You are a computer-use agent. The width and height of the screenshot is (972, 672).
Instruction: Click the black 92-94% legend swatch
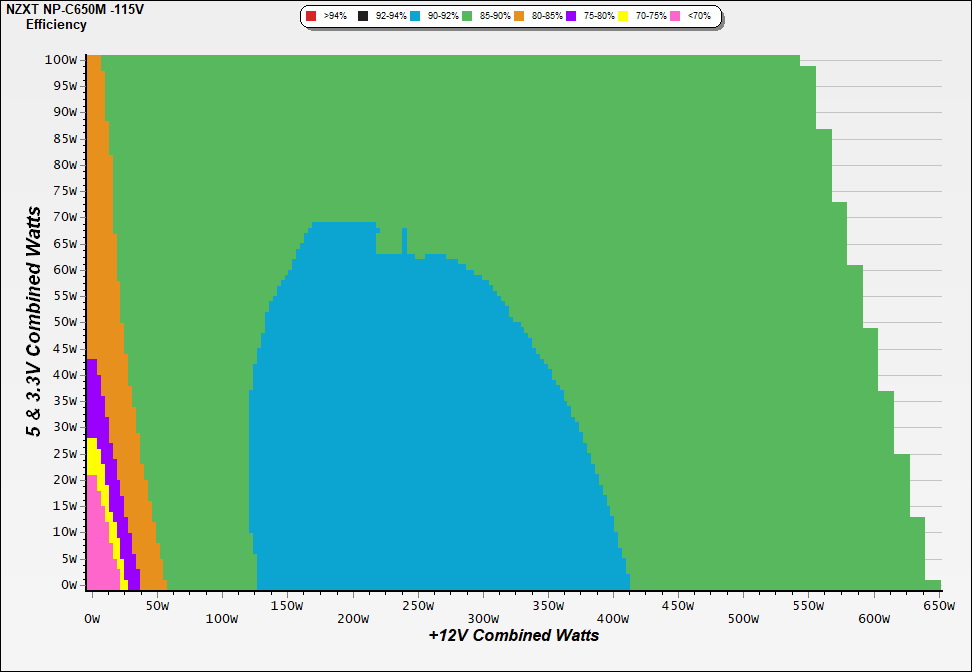pyautogui.click(x=362, y=17)
